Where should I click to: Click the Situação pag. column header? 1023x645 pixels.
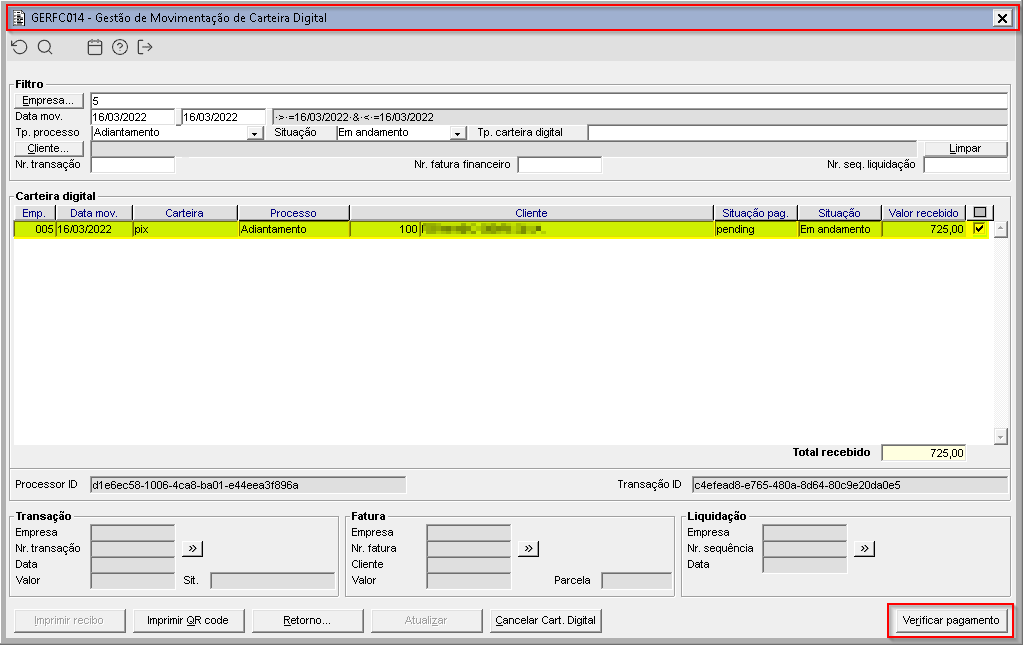(x=756, y=213)
